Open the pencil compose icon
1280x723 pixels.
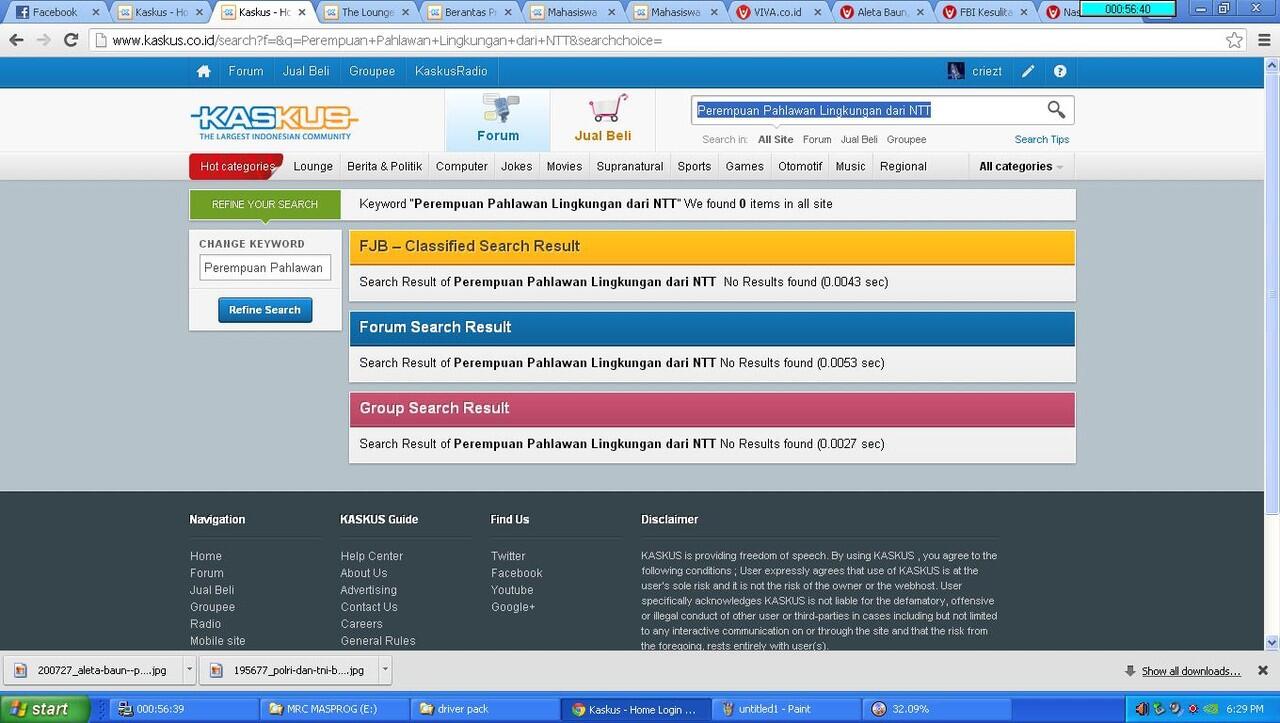tap(1028, 71)
